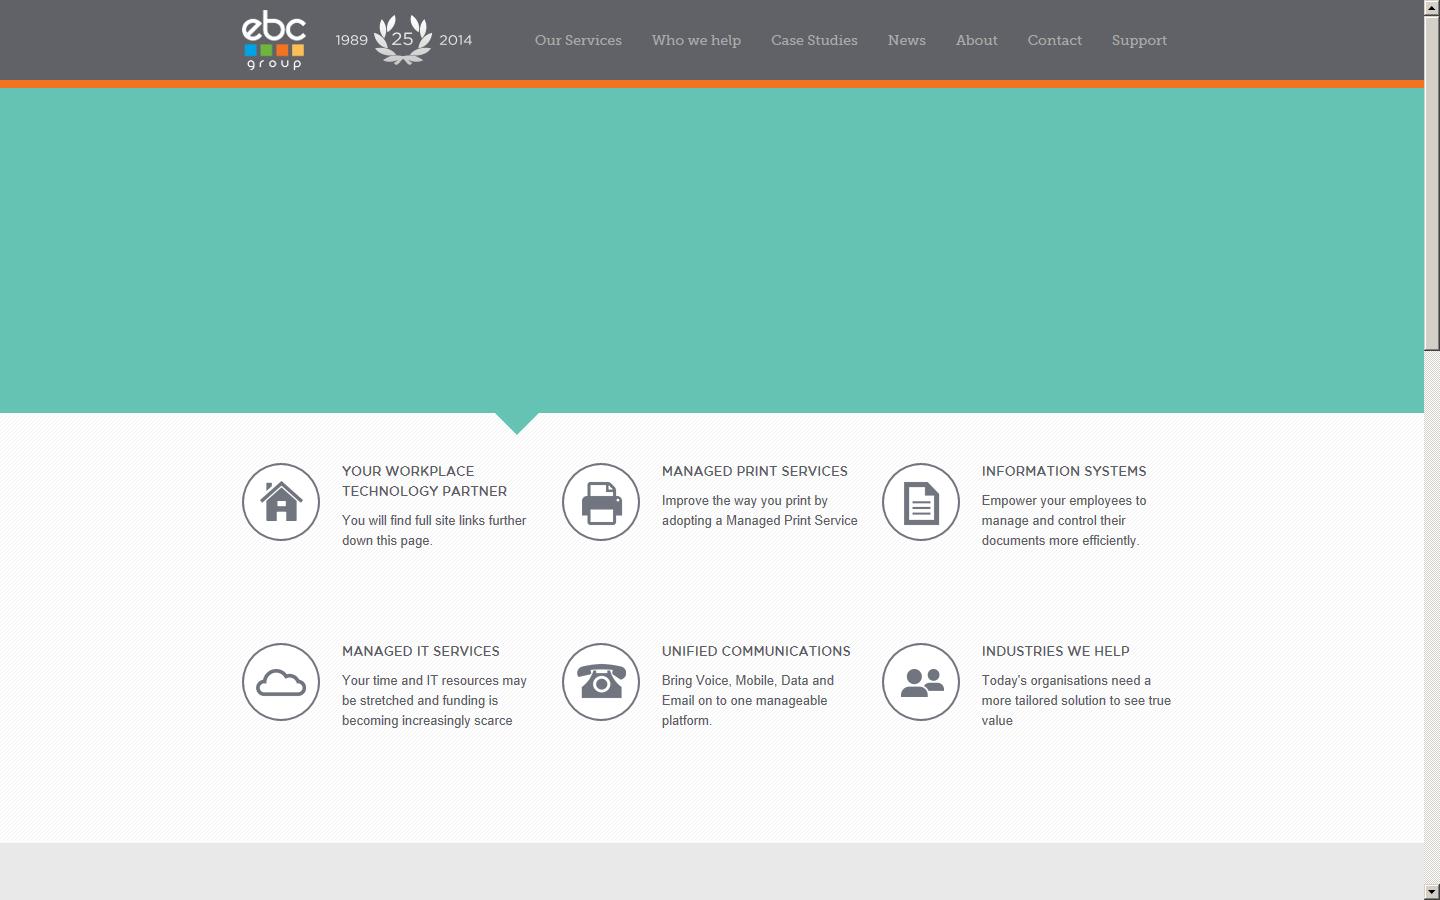Image resolution: width=1440 pixels, height=900 pixels.
Task: Select the cloud icon for Managed IT Services
Action: pos(280,682)
